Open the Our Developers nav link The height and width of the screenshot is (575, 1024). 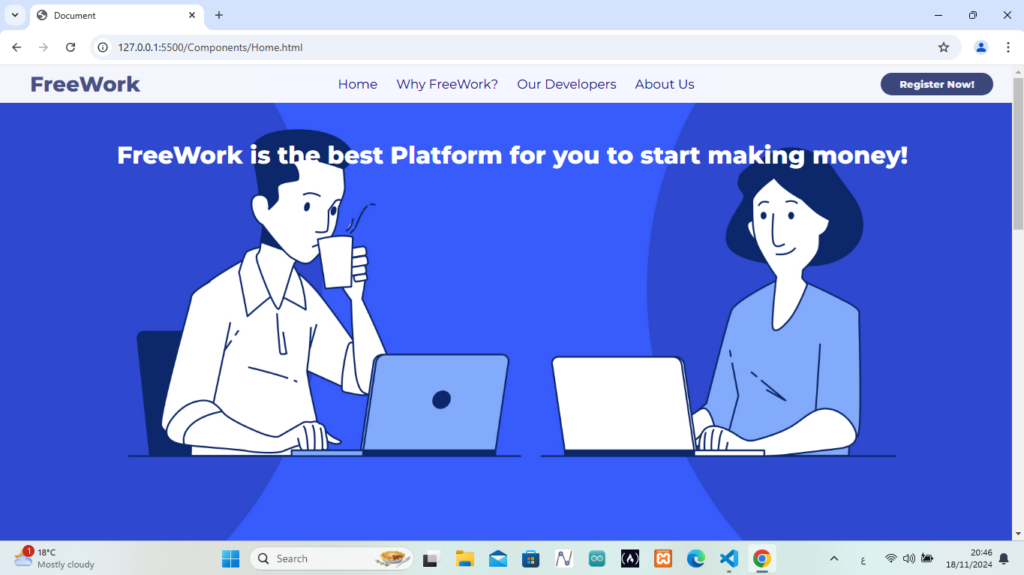coord(566,84)
